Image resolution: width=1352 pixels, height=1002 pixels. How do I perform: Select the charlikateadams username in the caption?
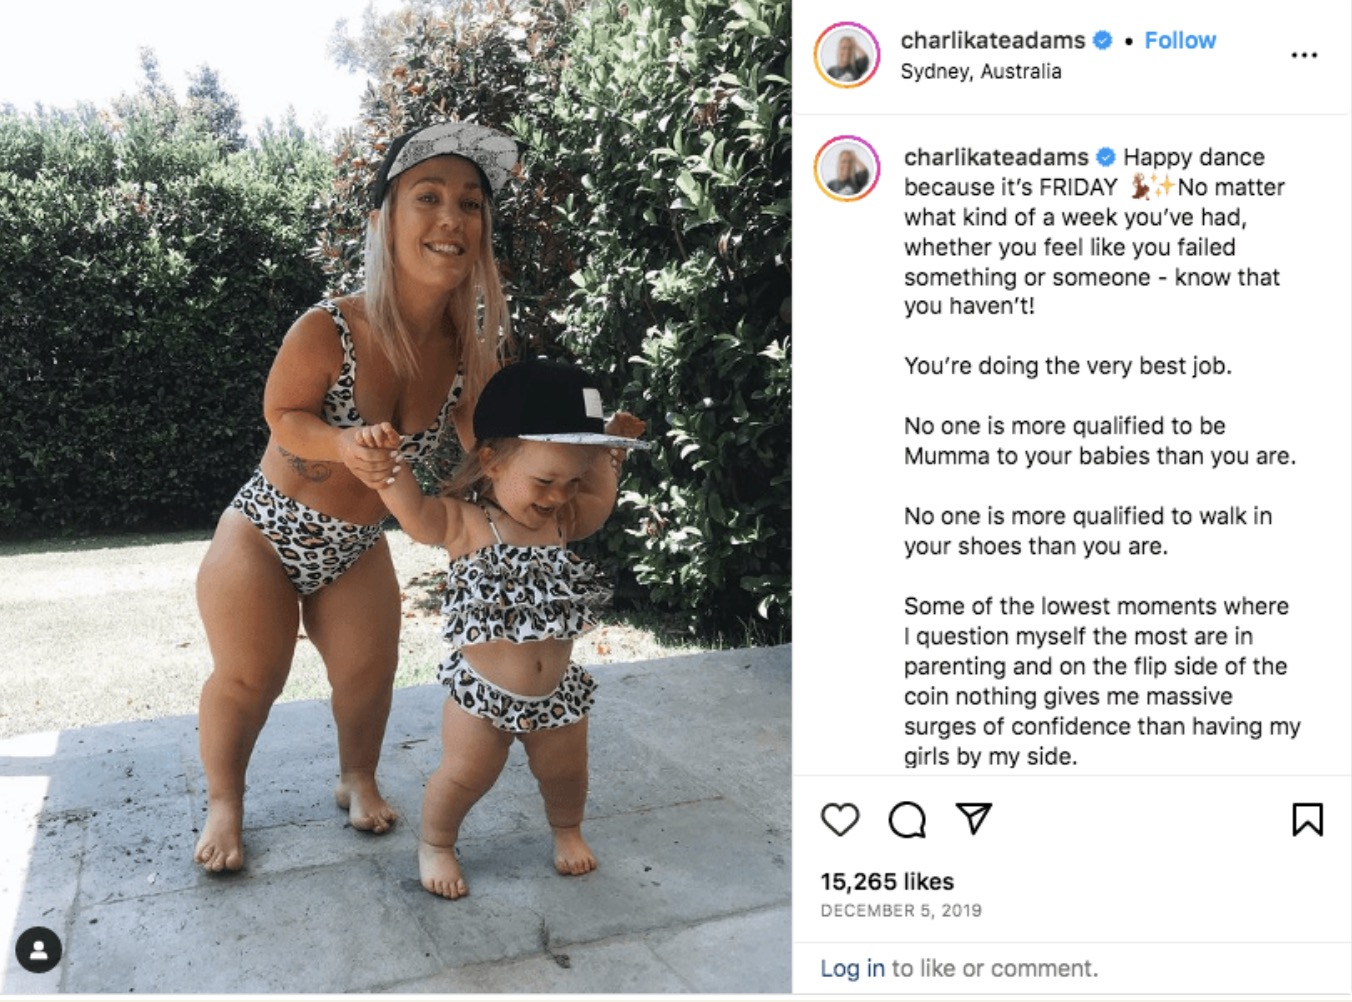996,157
